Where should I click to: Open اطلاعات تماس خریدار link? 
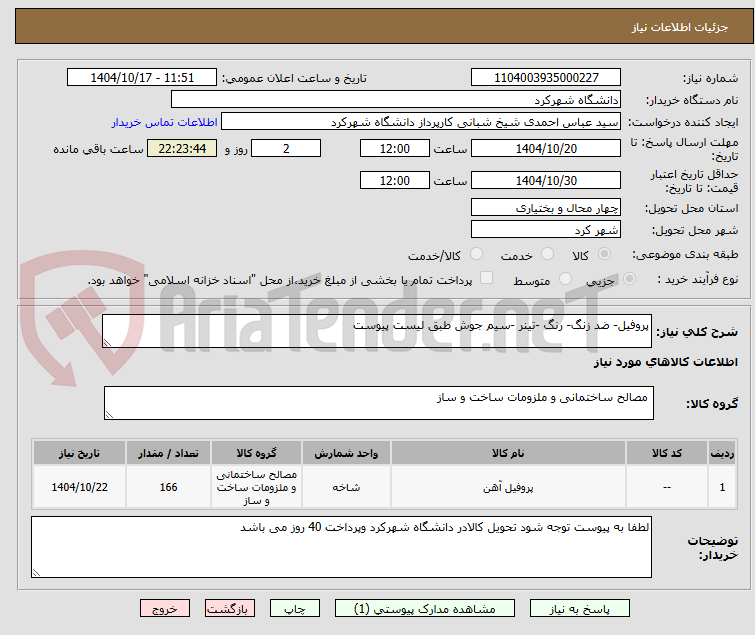pyautogui.click(x=165, y=122)
